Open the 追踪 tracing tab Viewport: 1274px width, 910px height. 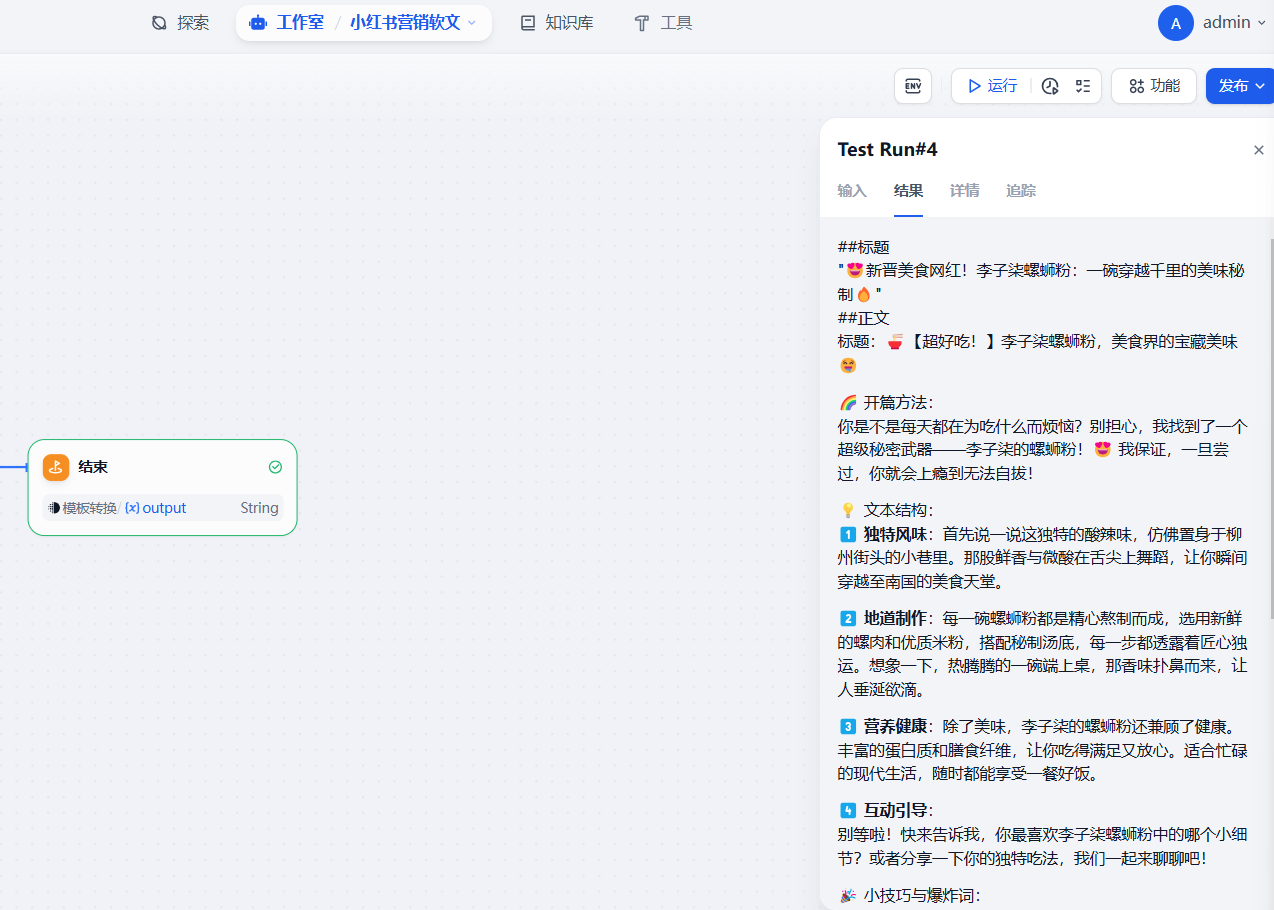pyautogui.click(x=1020, y=191)
